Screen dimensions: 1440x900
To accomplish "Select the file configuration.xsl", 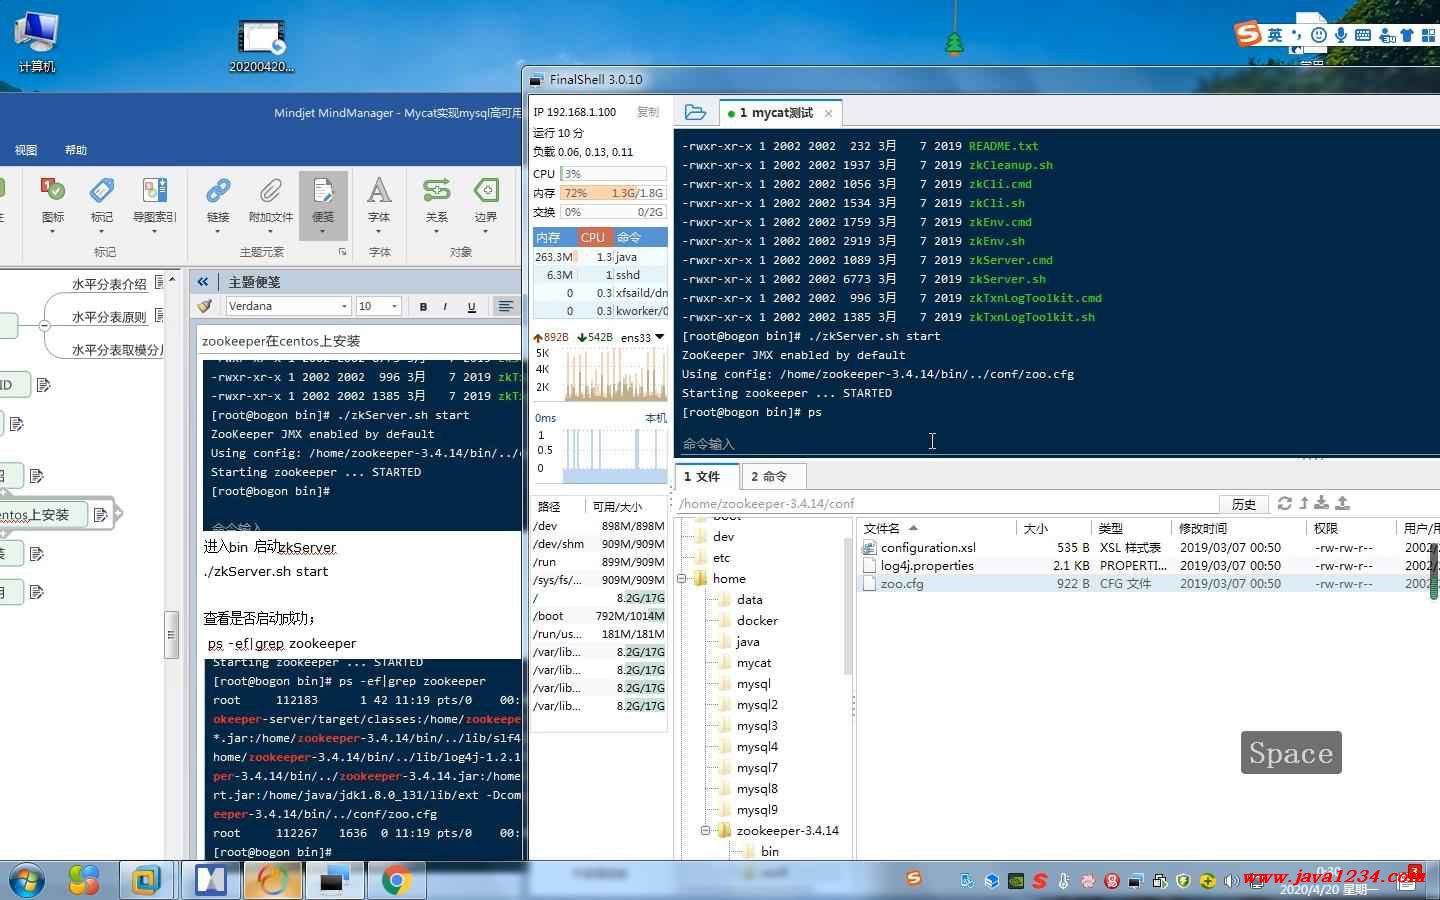I will click(928, 548).
